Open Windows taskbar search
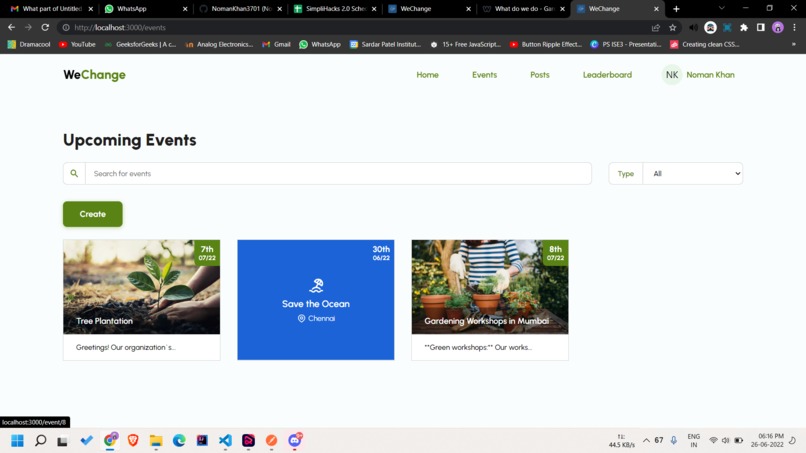The height and width of the screenshot is (453, 806). 41,441
